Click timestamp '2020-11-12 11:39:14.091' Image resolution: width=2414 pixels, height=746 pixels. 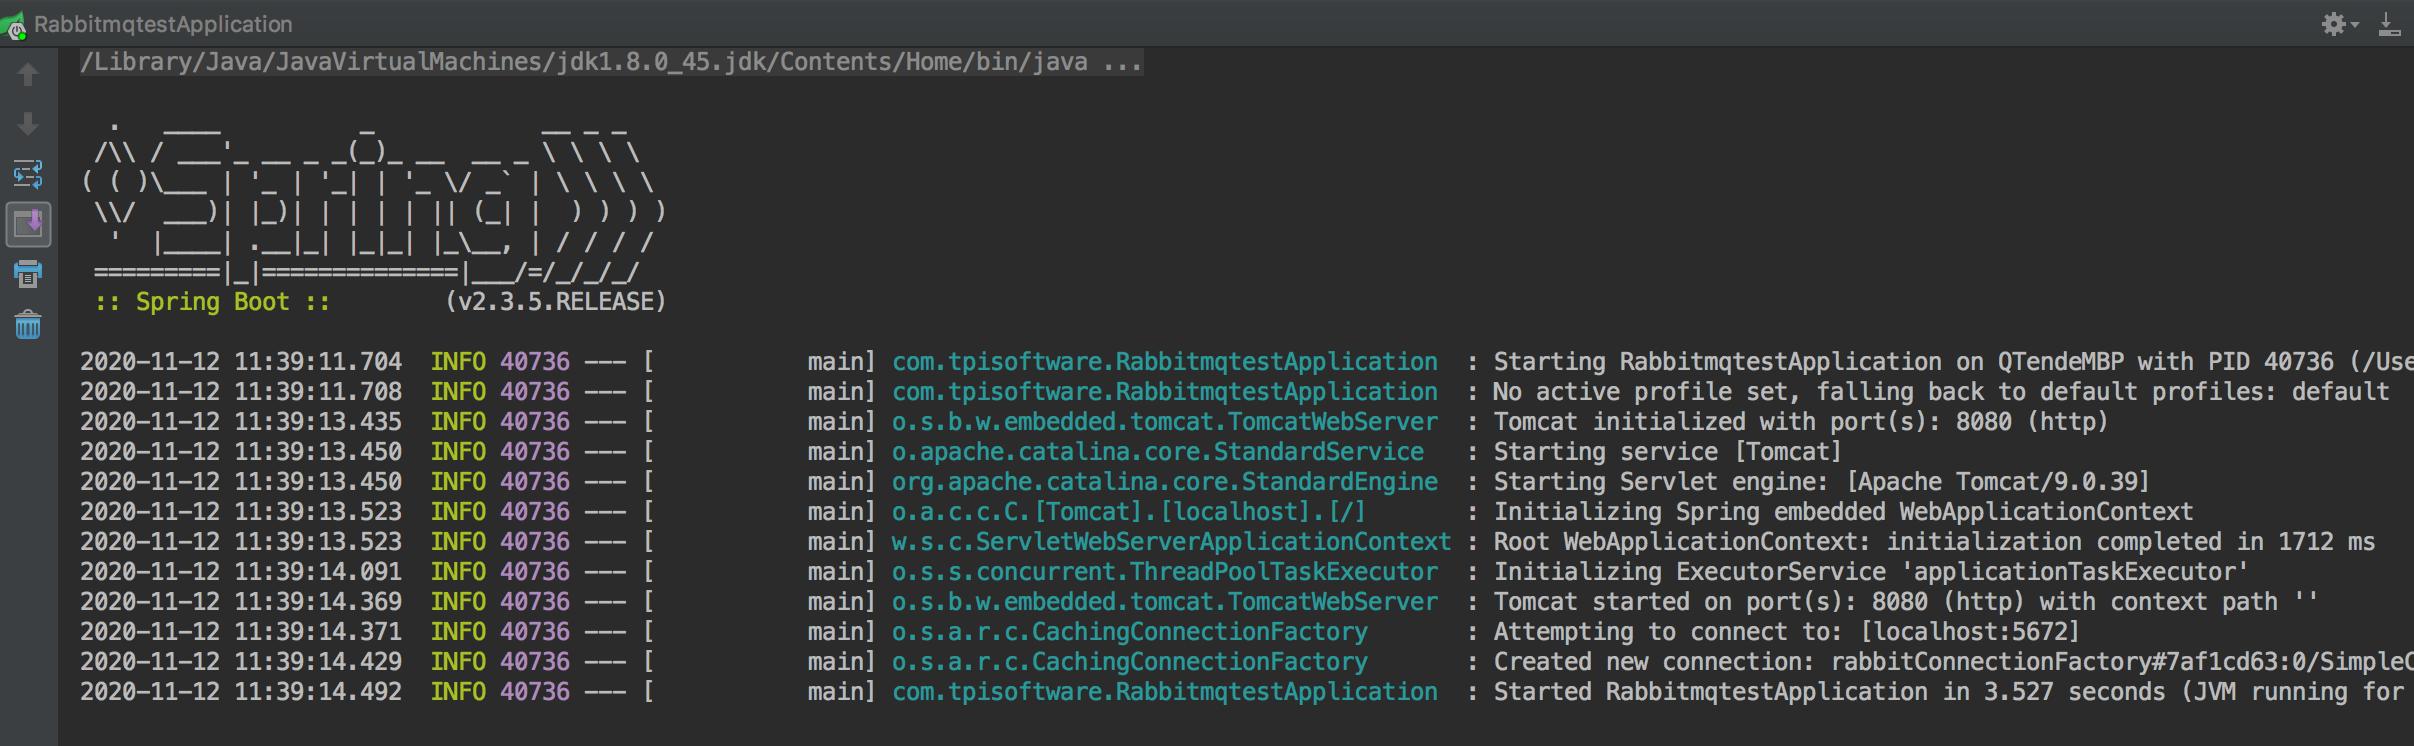click(x=241, y=572)
